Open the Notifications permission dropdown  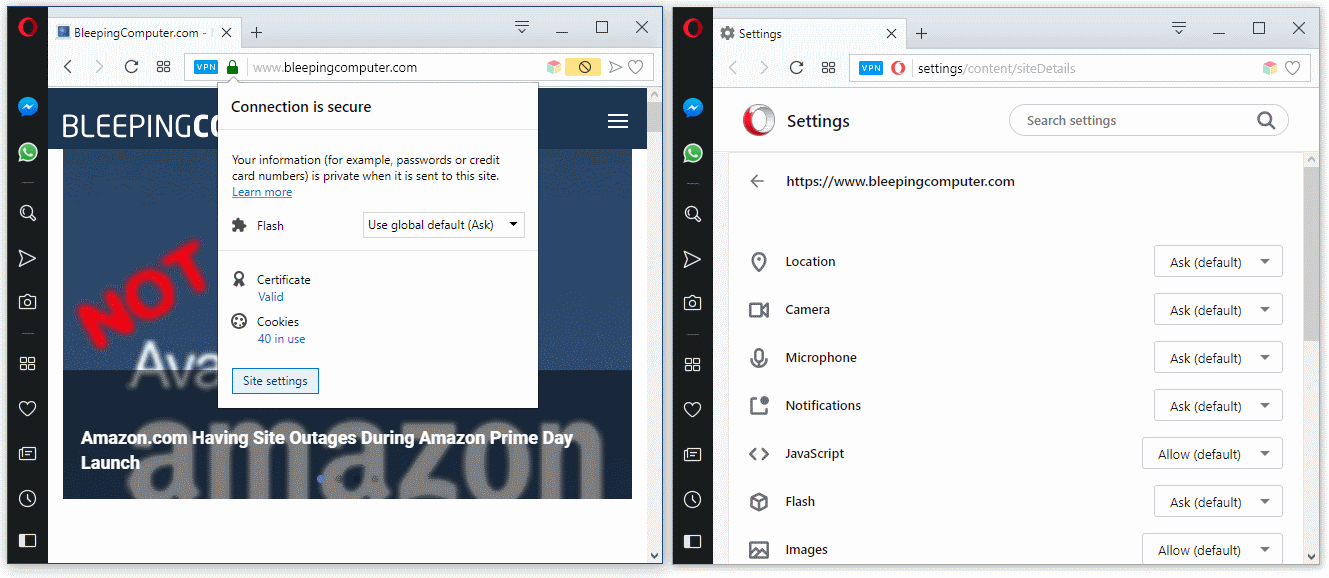1218,406
